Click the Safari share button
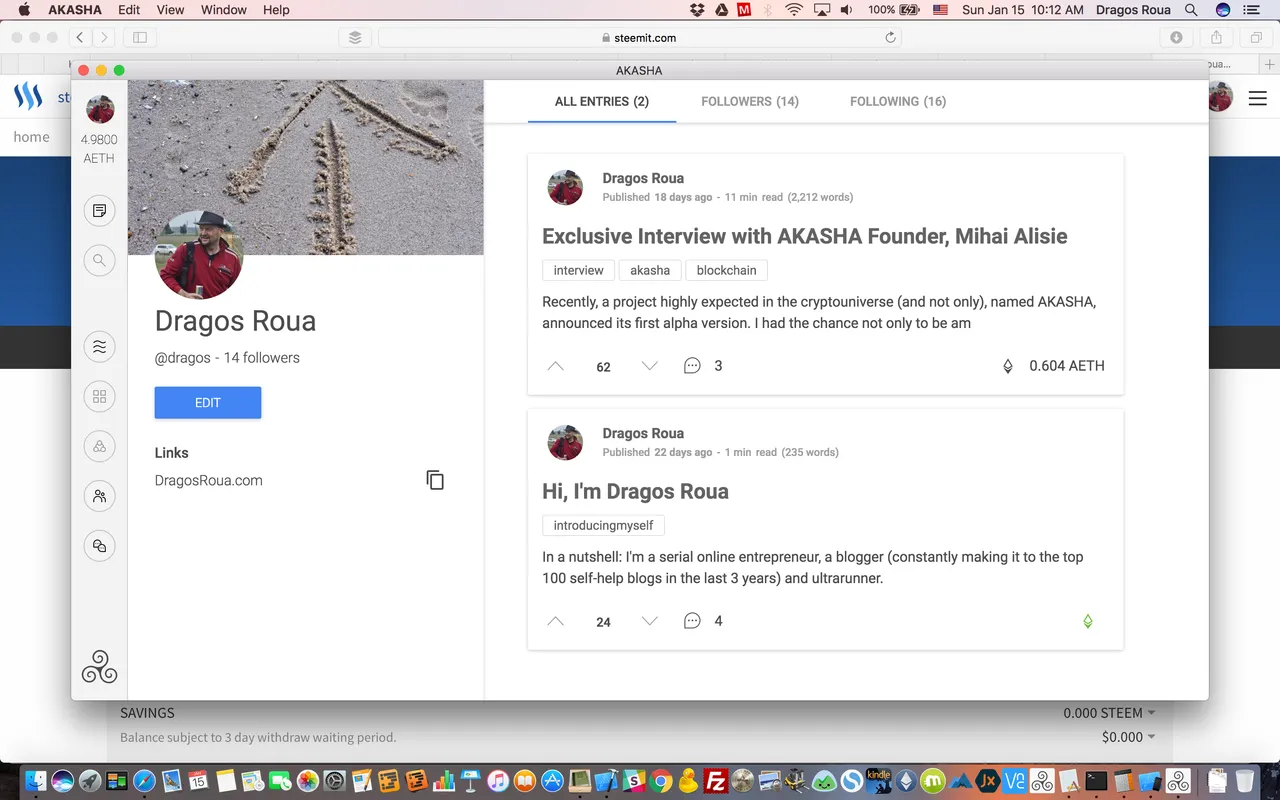Viewport: 1280px width, 800px height. [x=1216, y=37]
